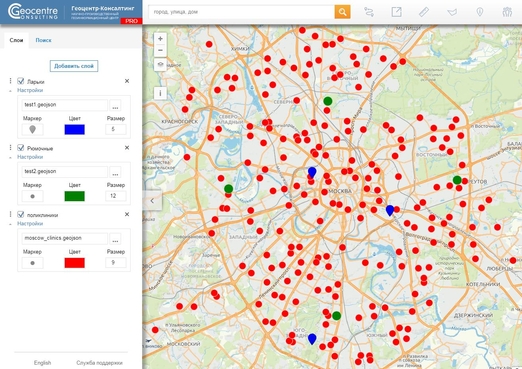The height and width of the screenshot is (369, 522).
Task: Open blue color swatch for Ларьки
Action: [x=74, y=129]
